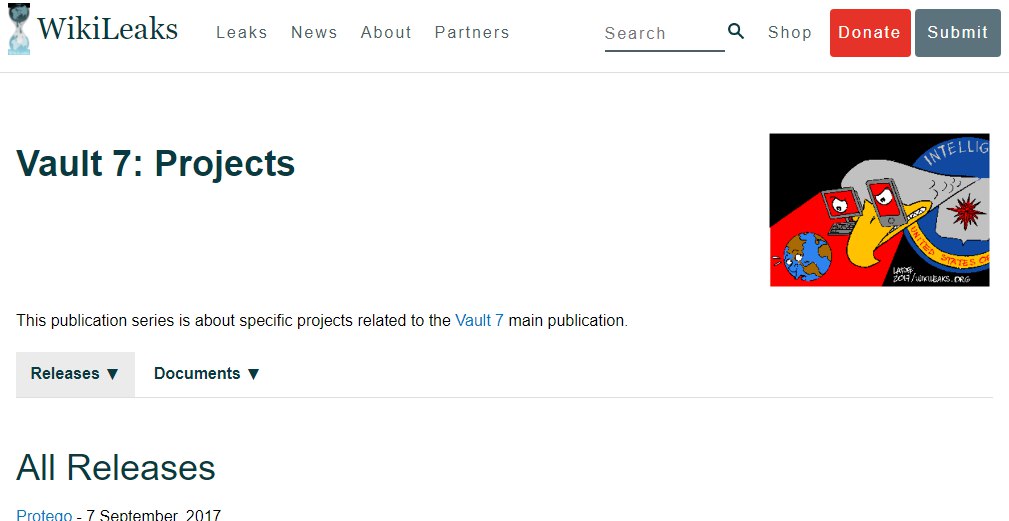Screen dimensions: 1009x521
Task: Visit the Shop link
Action: point(790,32)
